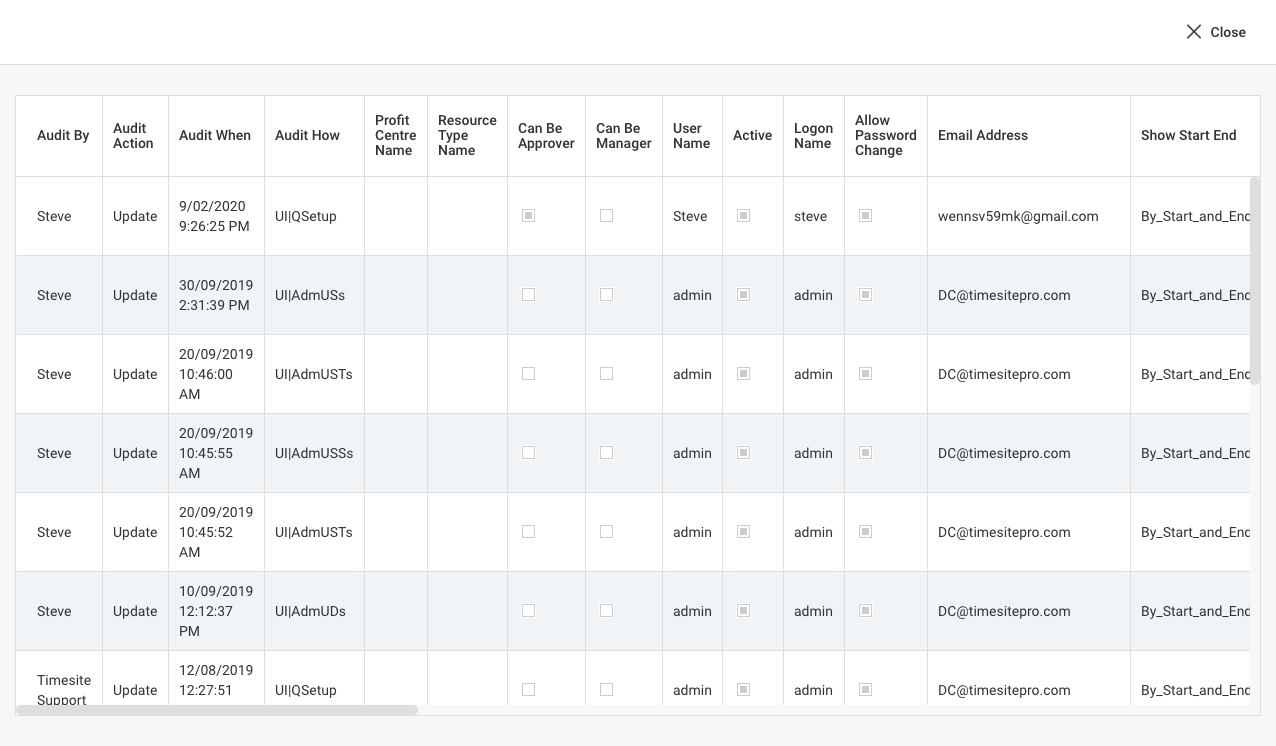Toggle Active checkbox in 30/09/2019 row

[x=743, y=295]
